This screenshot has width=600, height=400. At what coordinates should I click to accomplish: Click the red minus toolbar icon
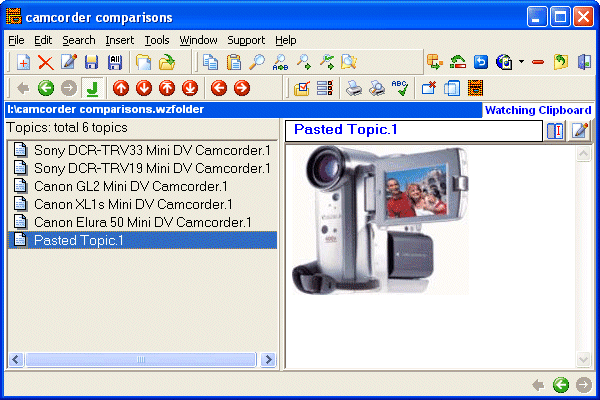pyautogui.click(x=538, y=62)
